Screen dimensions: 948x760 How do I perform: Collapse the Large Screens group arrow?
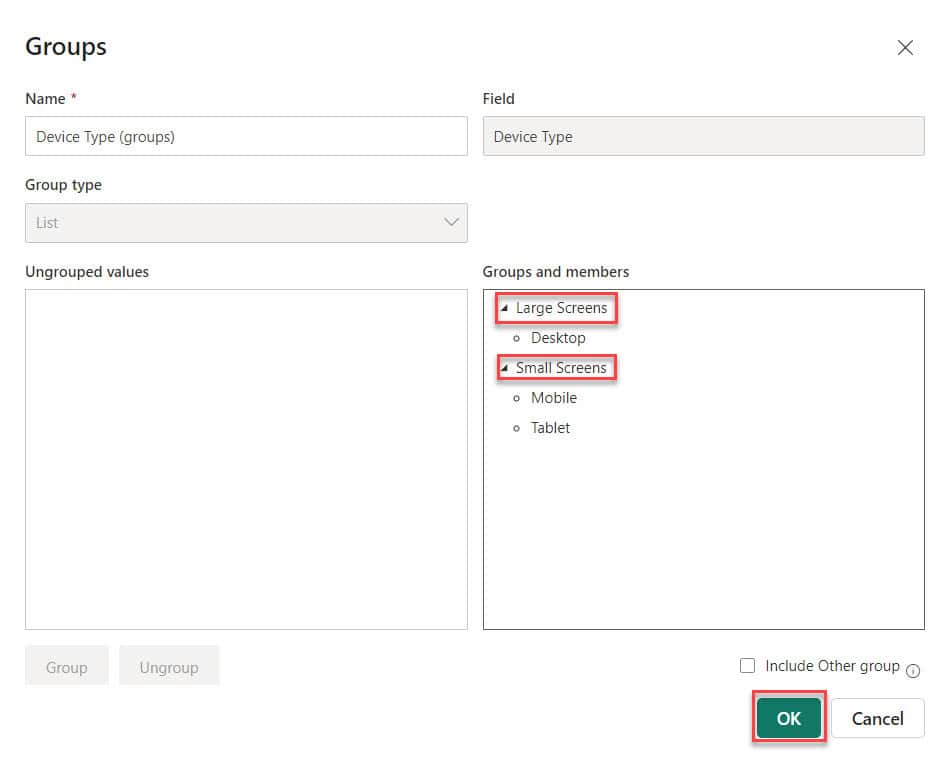click(504, 308)
